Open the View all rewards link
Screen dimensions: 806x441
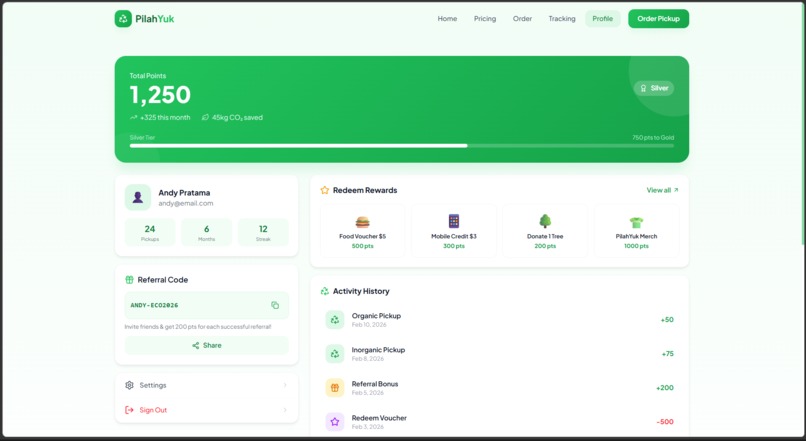pos(662,190)
